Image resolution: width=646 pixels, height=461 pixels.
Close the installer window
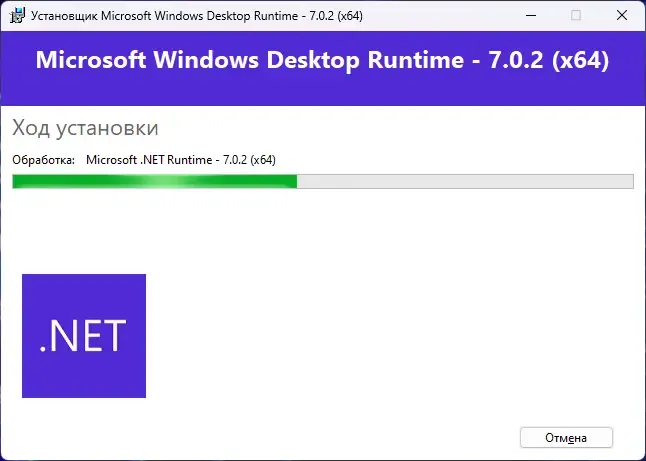pos(622,16)
